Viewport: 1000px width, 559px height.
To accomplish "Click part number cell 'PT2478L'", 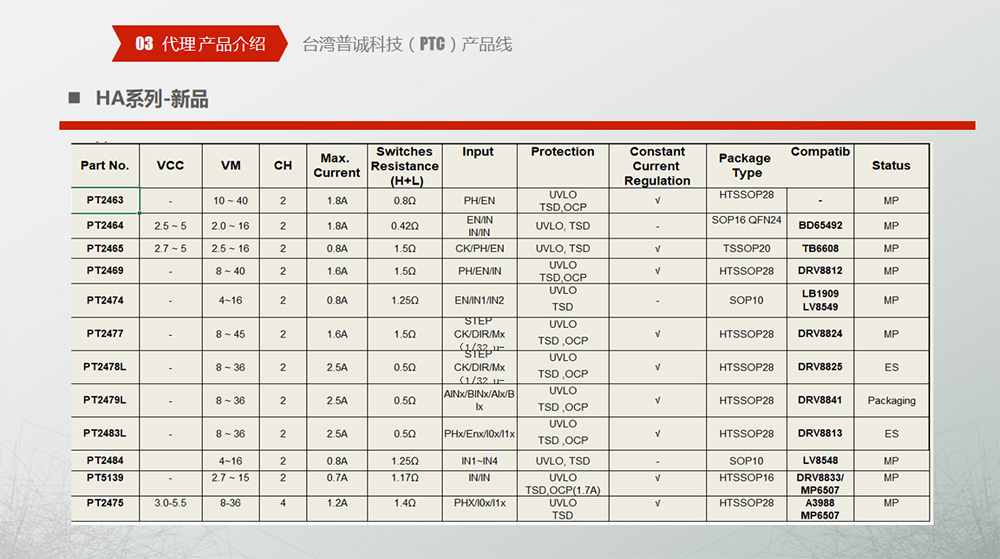I will 105,367.
